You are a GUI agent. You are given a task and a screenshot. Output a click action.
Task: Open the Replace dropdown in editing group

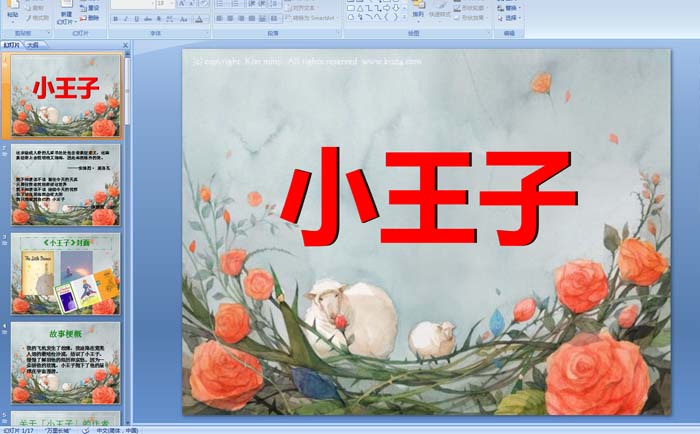(x=511, y=7)
